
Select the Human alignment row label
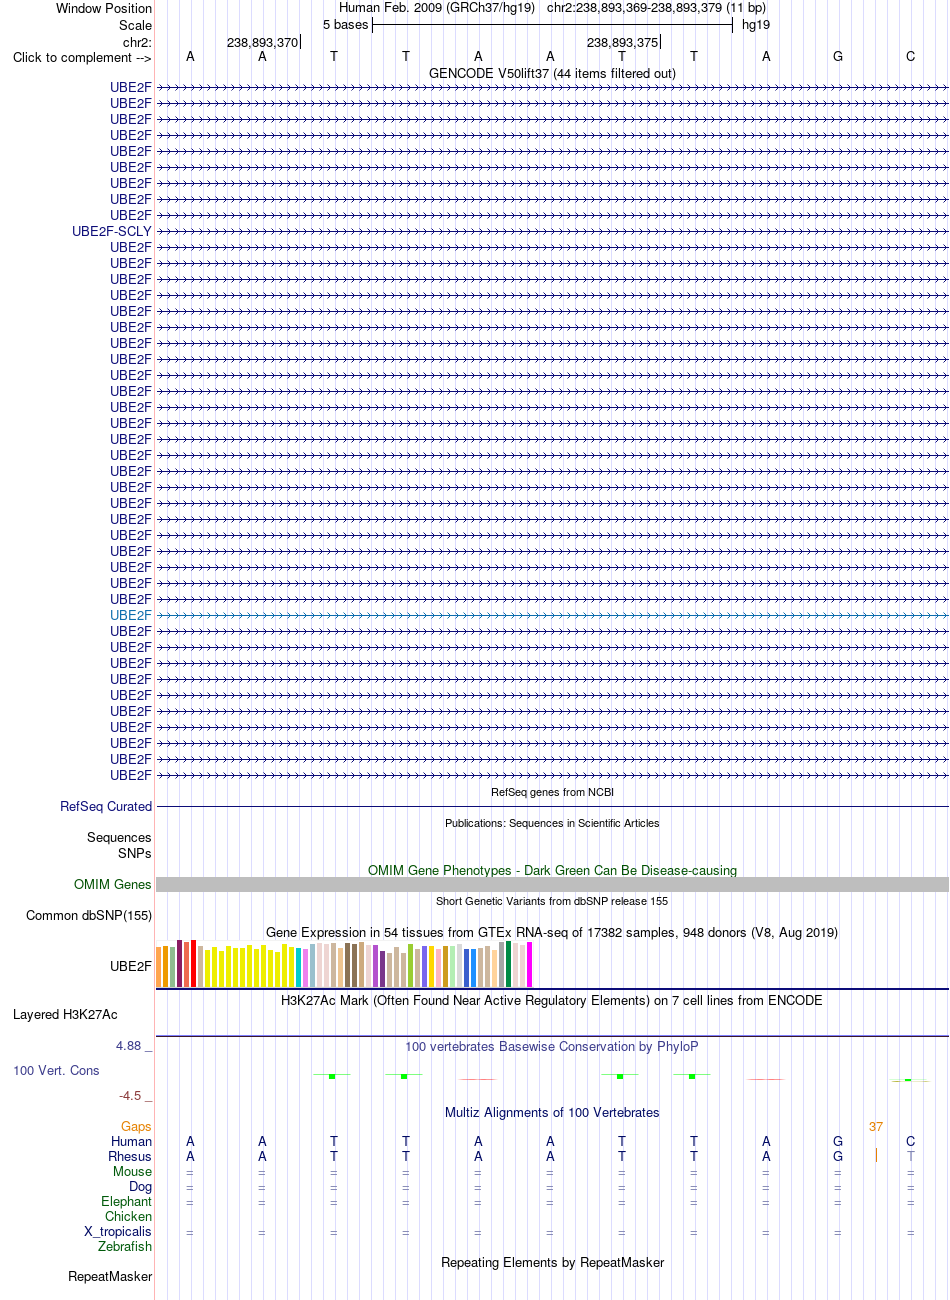tap(131, 1141)
